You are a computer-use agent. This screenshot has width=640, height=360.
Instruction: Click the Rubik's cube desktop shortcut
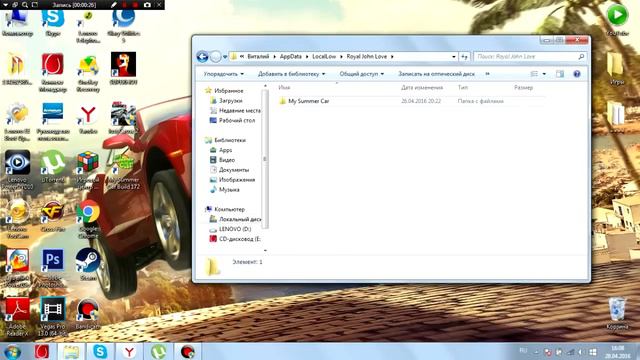[88, 169]
